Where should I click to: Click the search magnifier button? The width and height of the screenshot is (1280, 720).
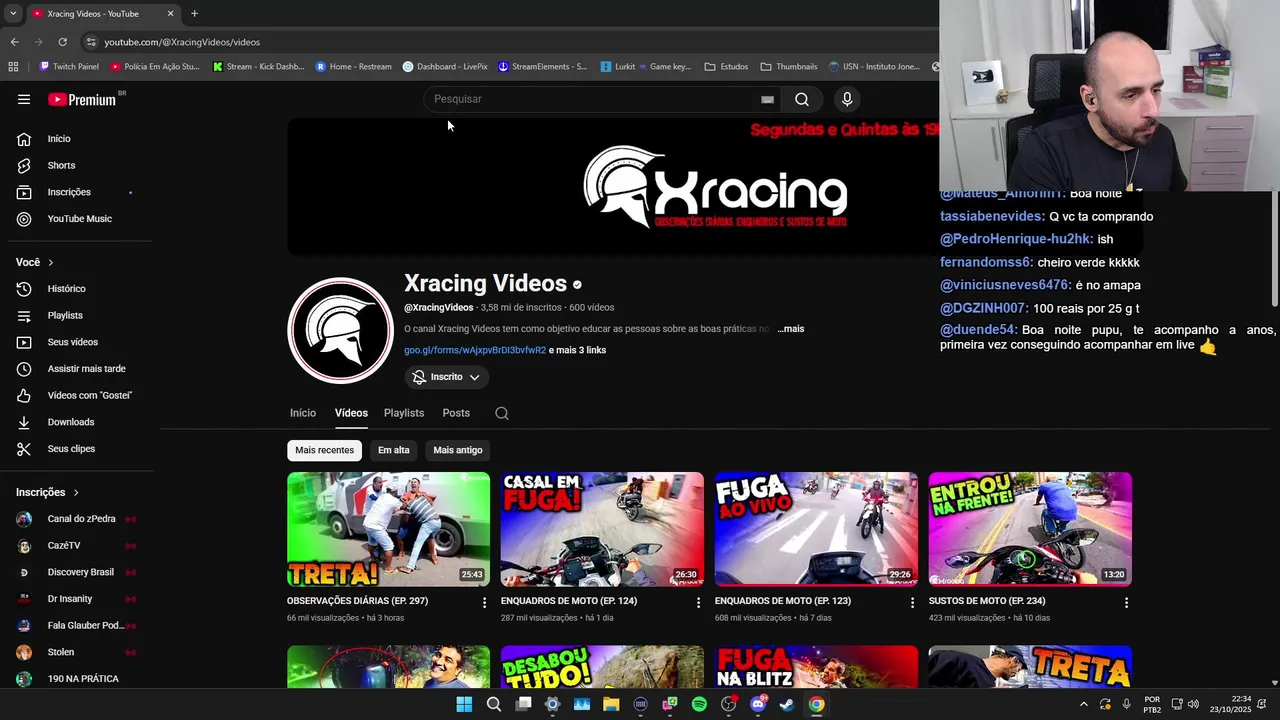coord(802,99)
